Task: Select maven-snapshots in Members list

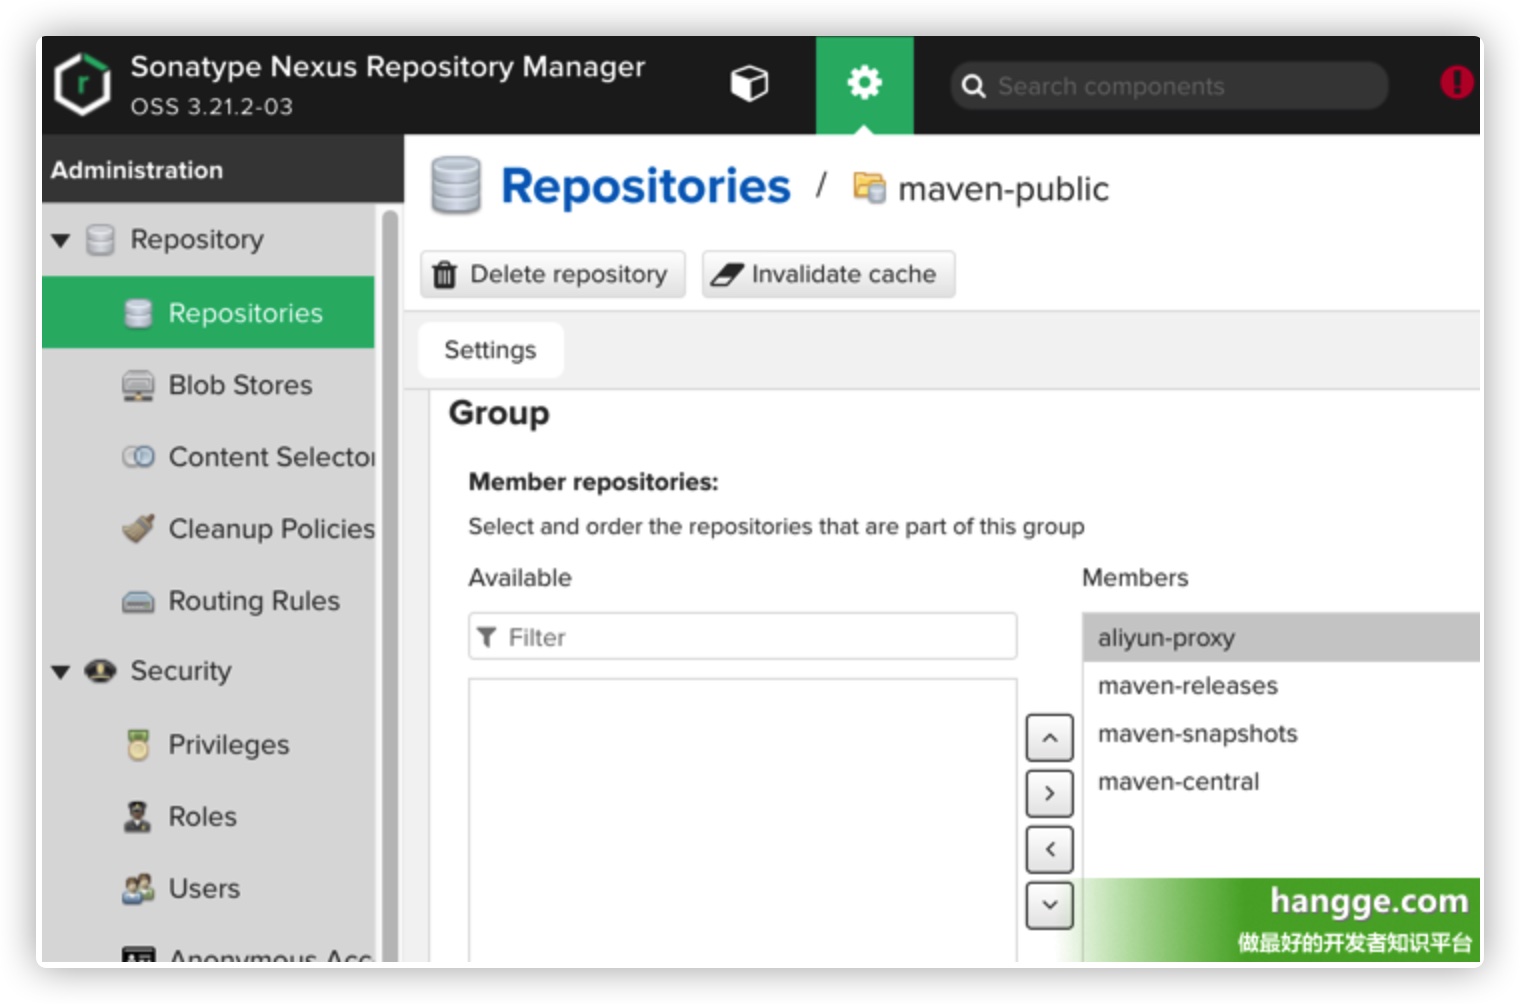Action: click(1281, 734)
